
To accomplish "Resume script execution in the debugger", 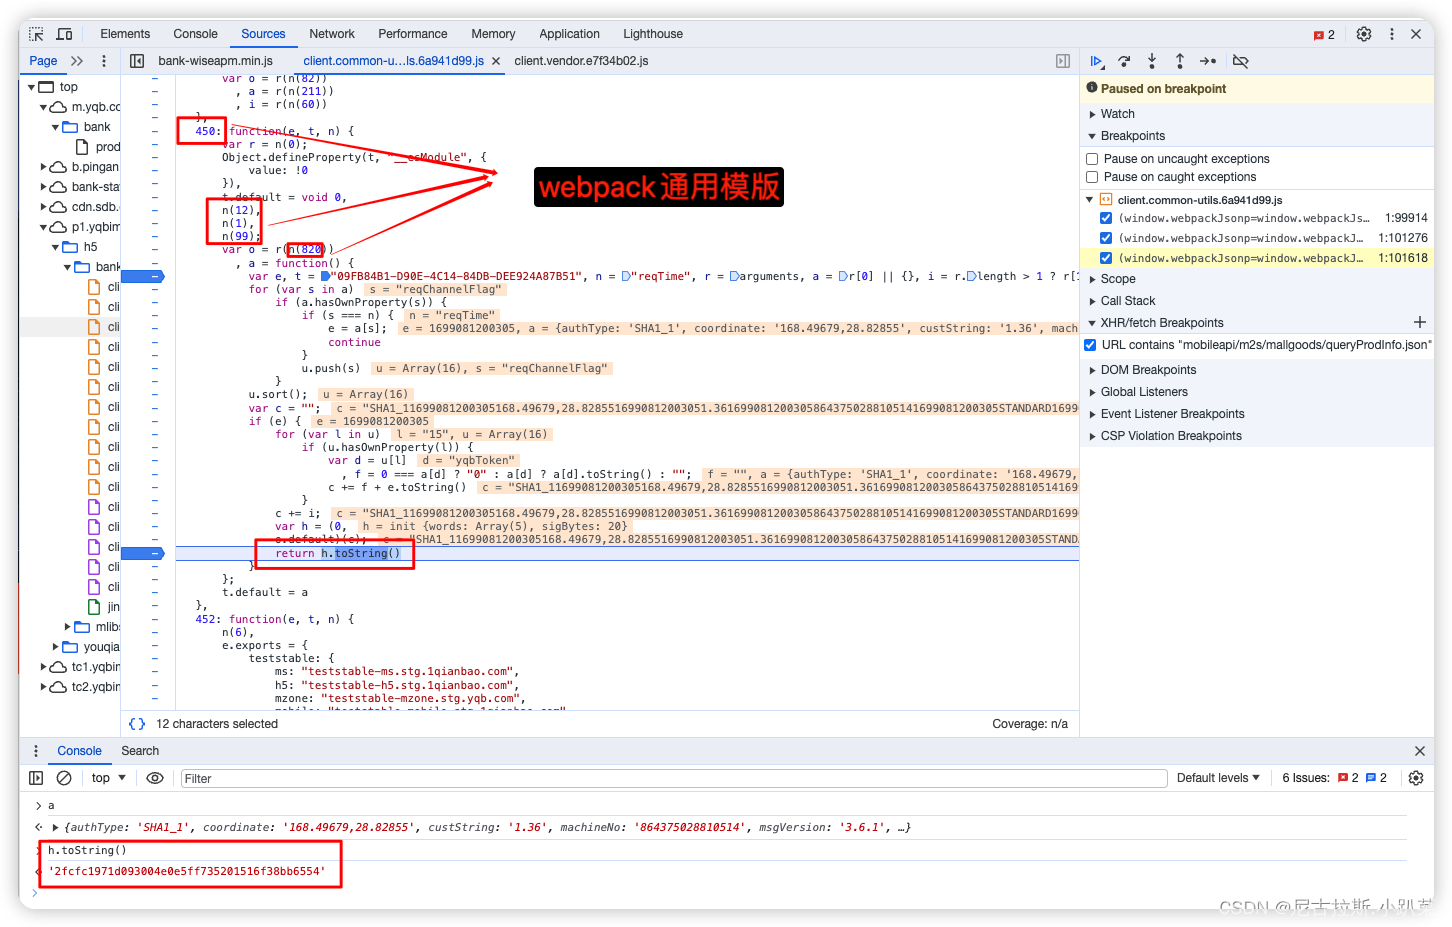I will (x=1097, y=61).
